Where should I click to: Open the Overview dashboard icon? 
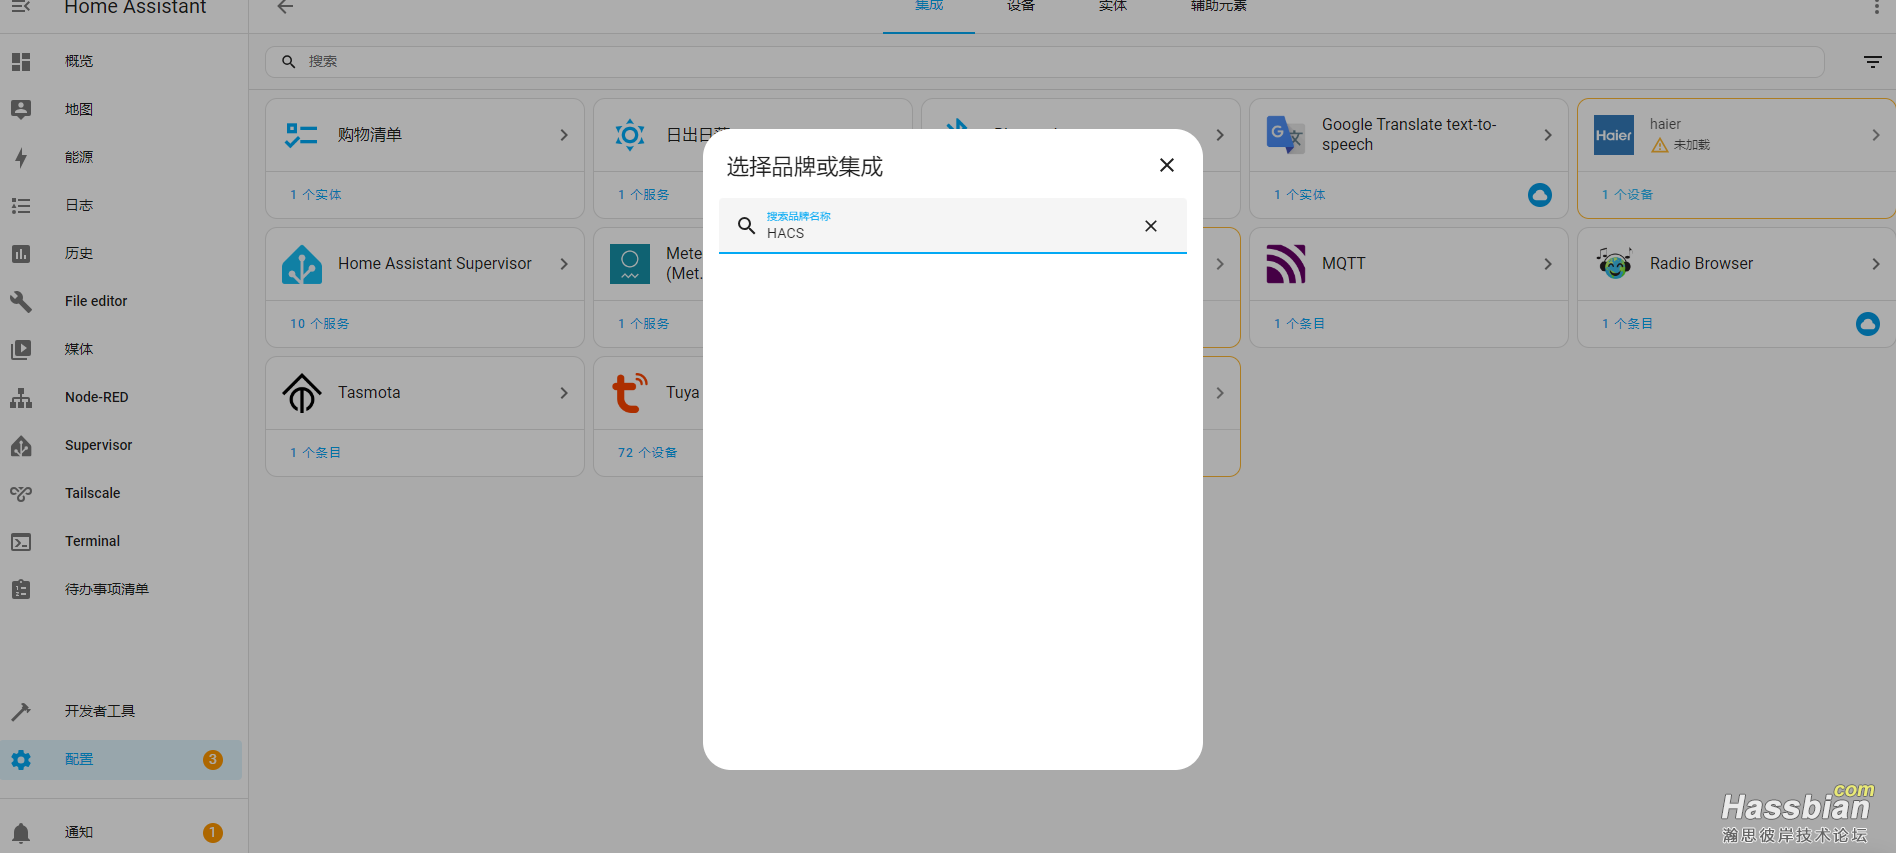pyautogui.click(x=21, y=62)
